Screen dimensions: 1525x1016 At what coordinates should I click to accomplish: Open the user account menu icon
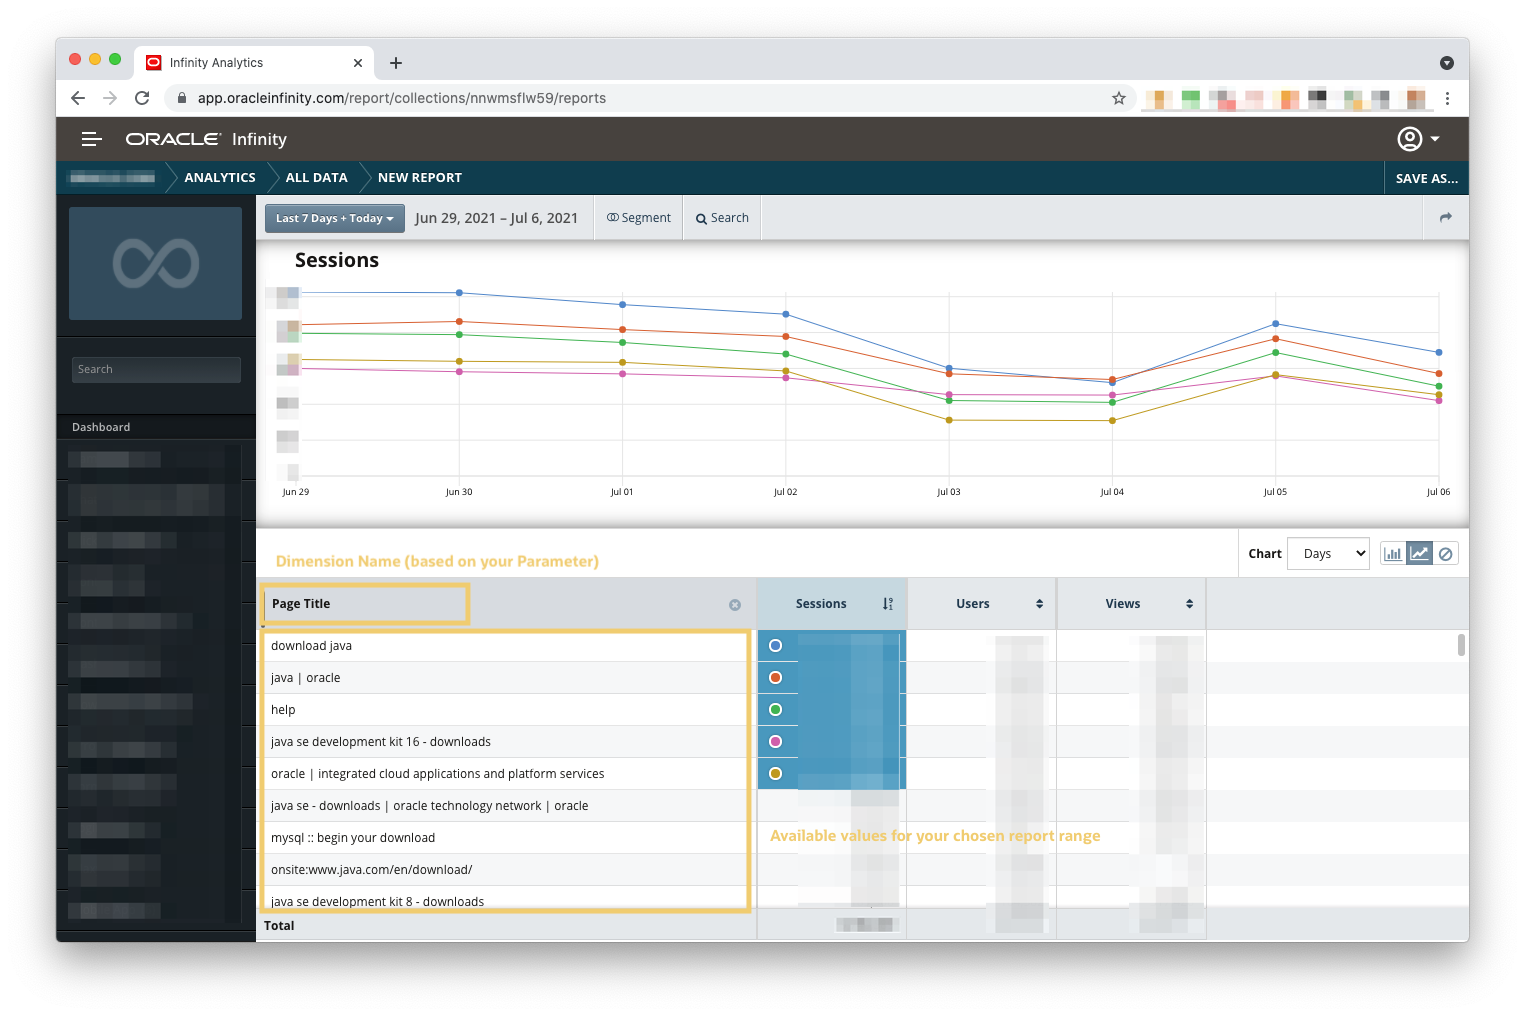(1409, 139)
